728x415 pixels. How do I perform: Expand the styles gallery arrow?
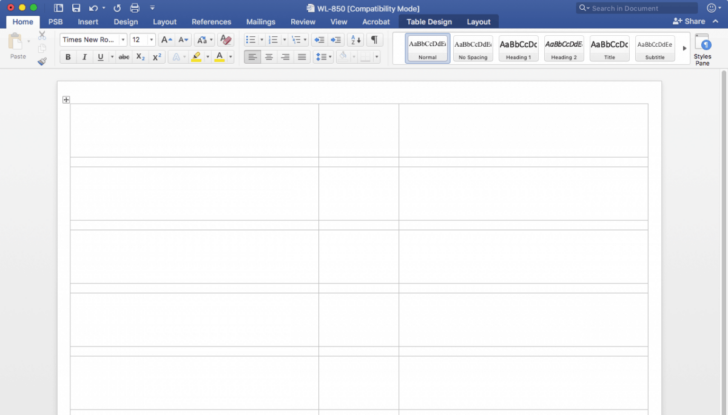point(684,48)
